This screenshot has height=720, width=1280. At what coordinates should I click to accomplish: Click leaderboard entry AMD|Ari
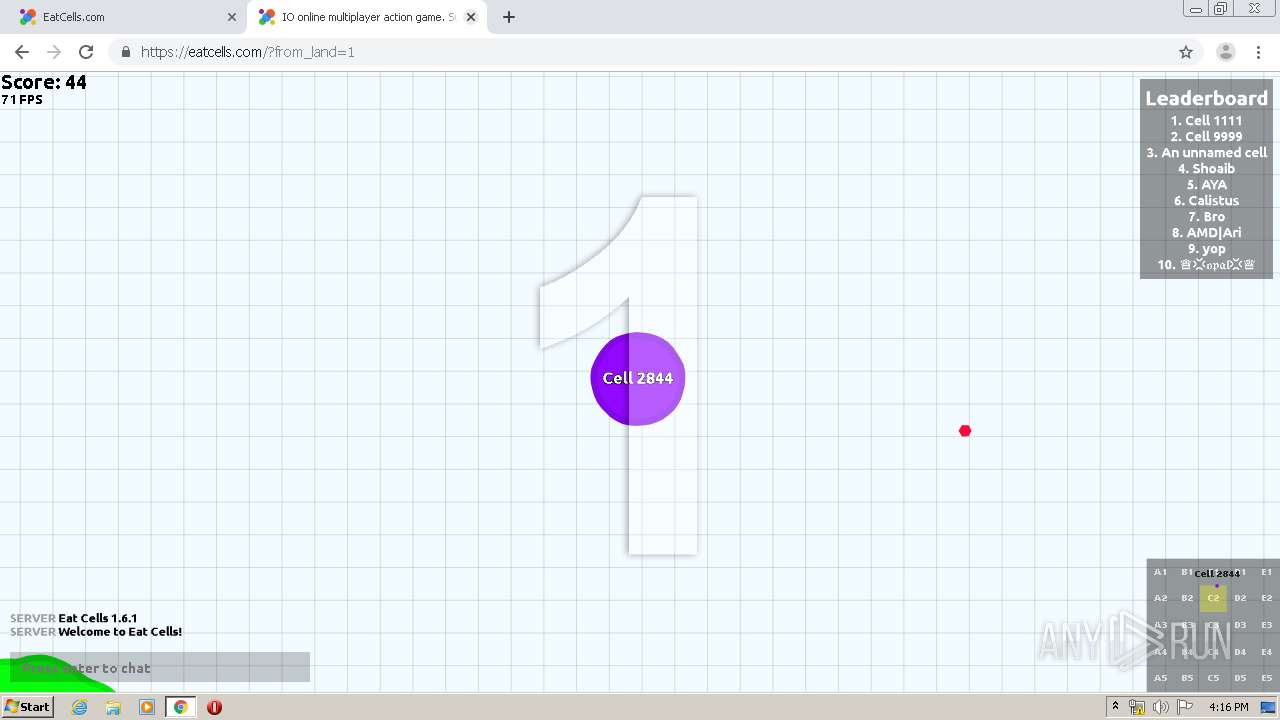pos(1206,232)
